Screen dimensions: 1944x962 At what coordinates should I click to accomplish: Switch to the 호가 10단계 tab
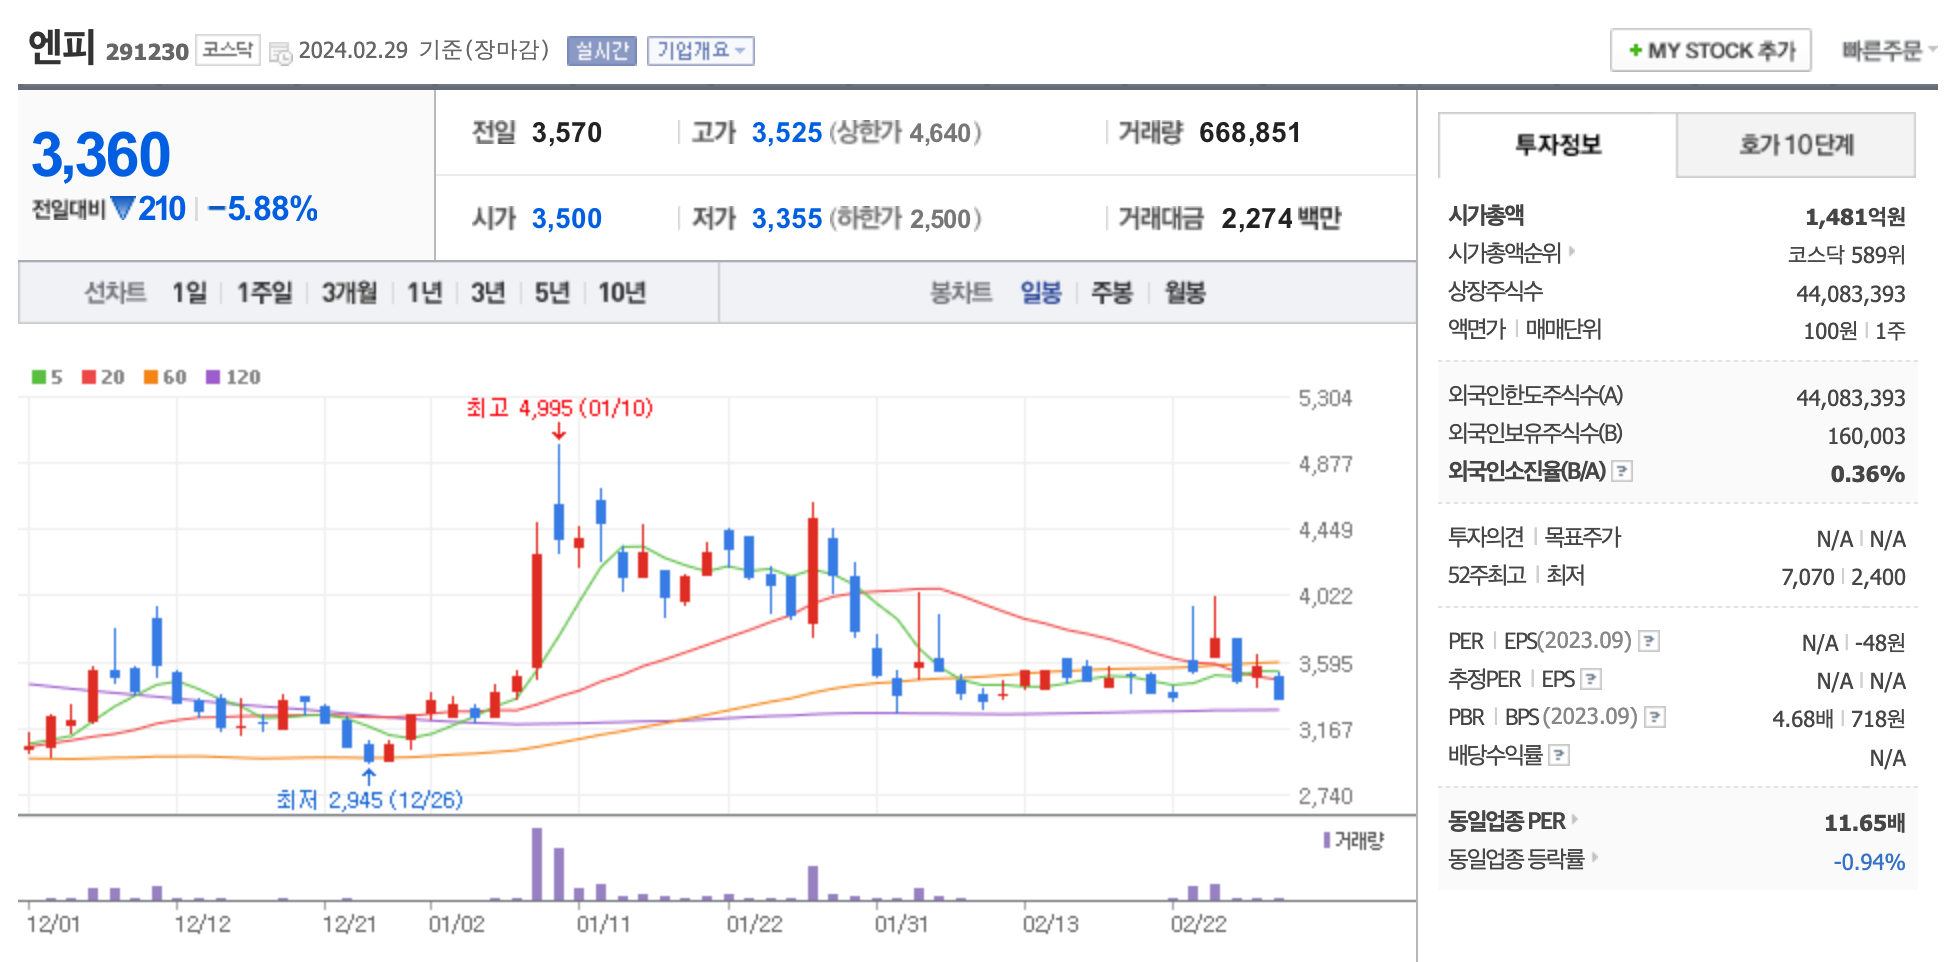(1797, 145)
